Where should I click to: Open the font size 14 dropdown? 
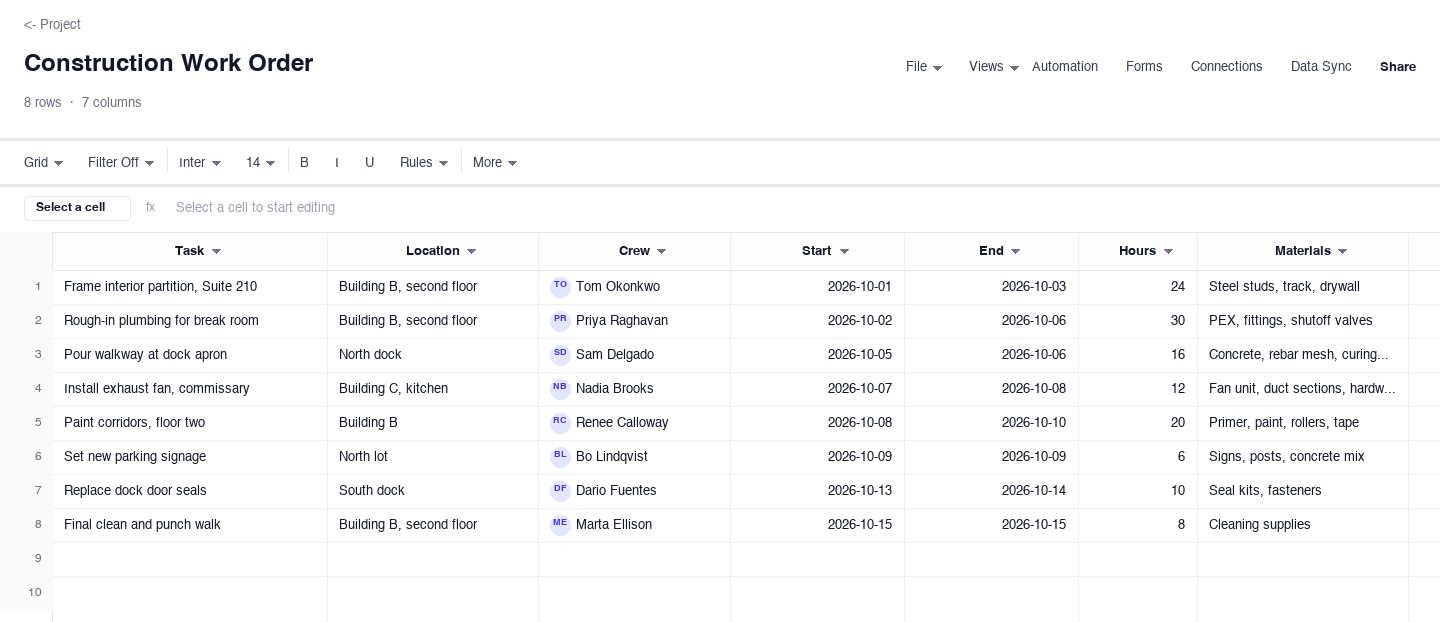pos(260,162)
